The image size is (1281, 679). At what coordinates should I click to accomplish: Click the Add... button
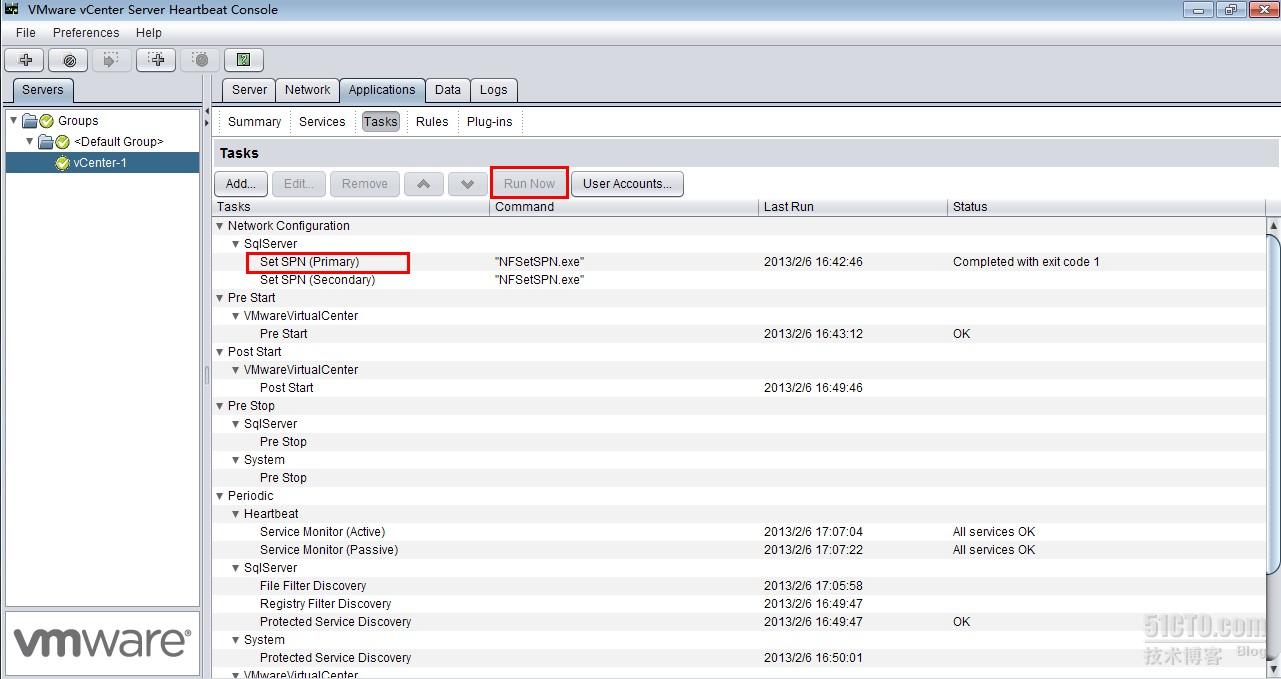241,184
